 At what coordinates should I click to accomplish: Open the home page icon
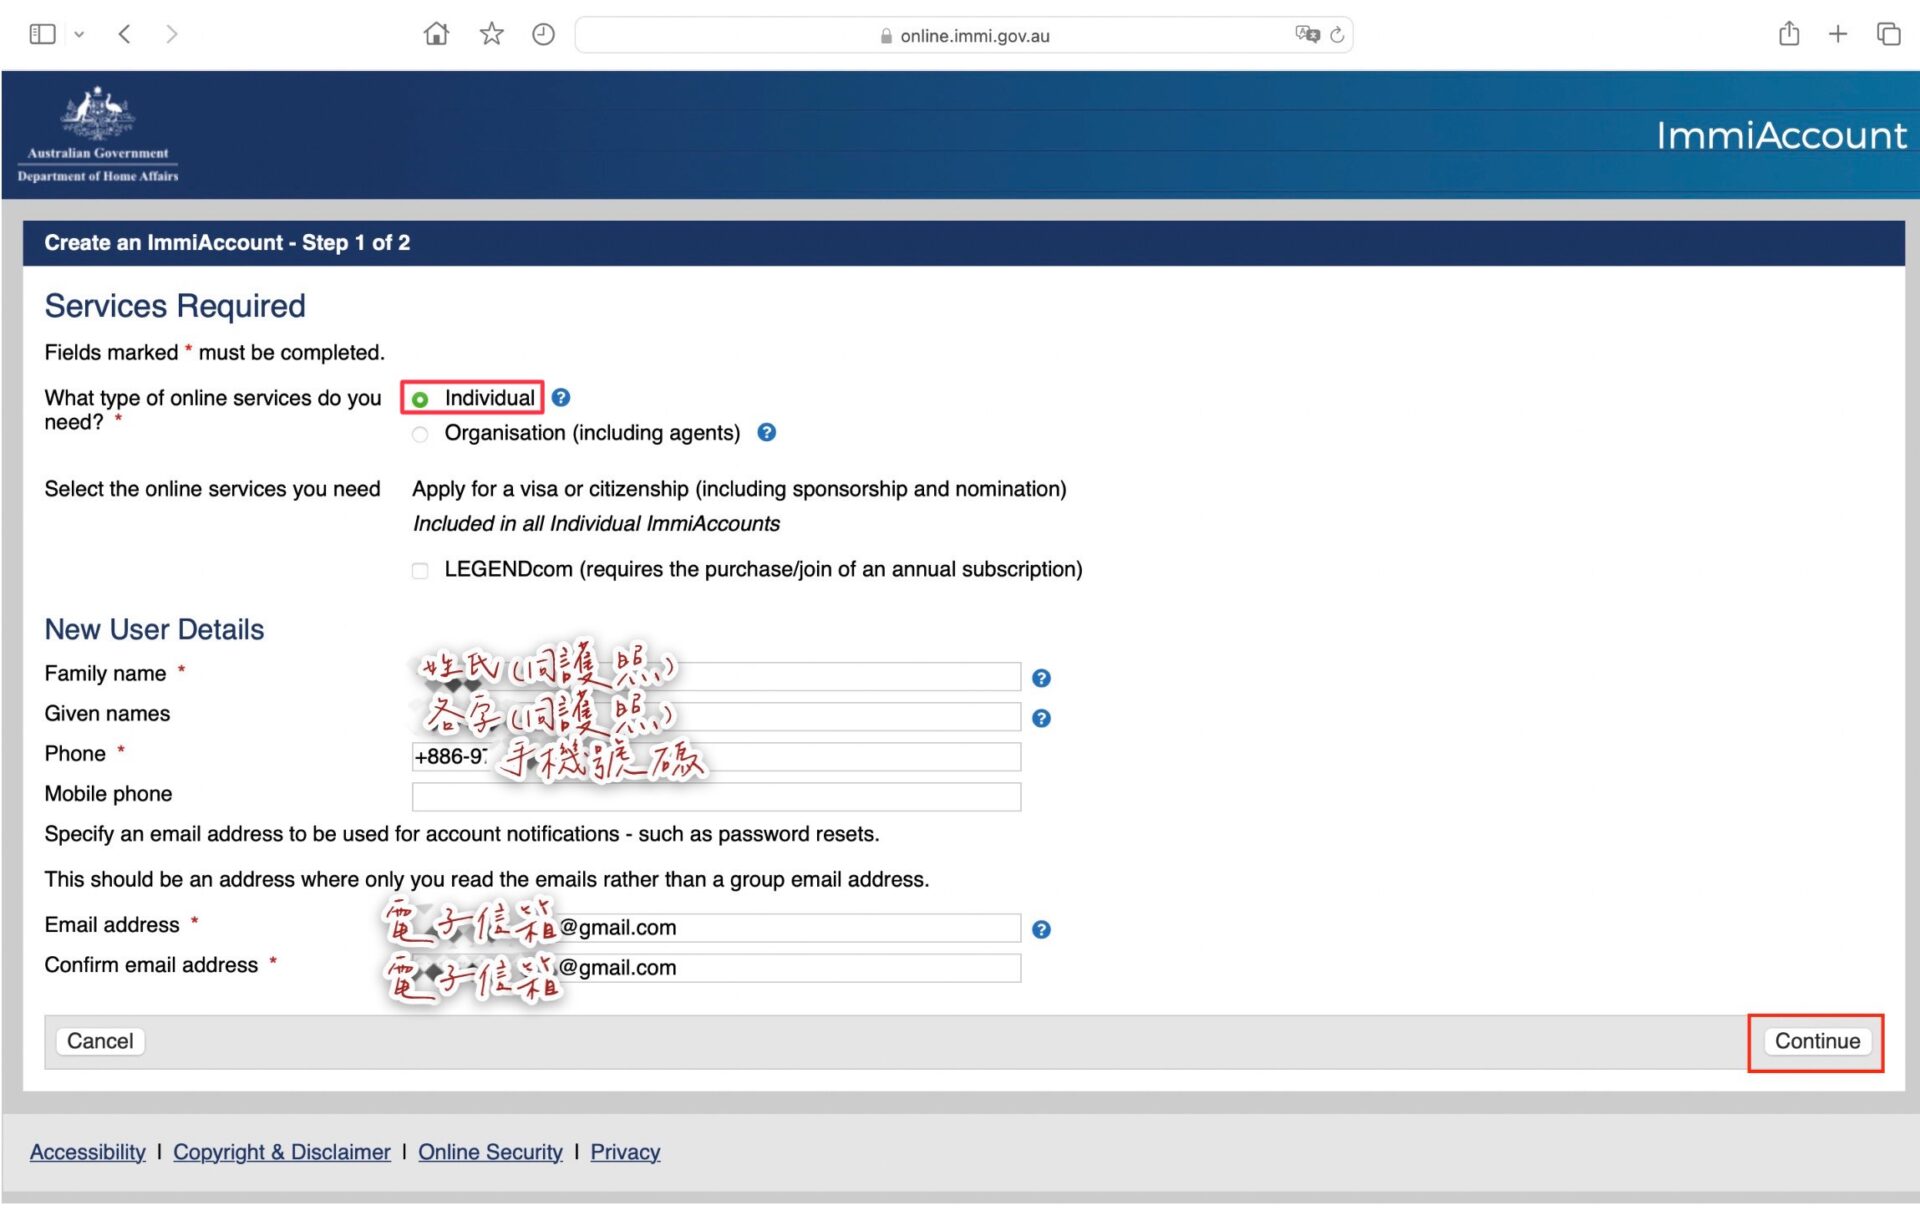pyautogui.click(x=436, y=34)
